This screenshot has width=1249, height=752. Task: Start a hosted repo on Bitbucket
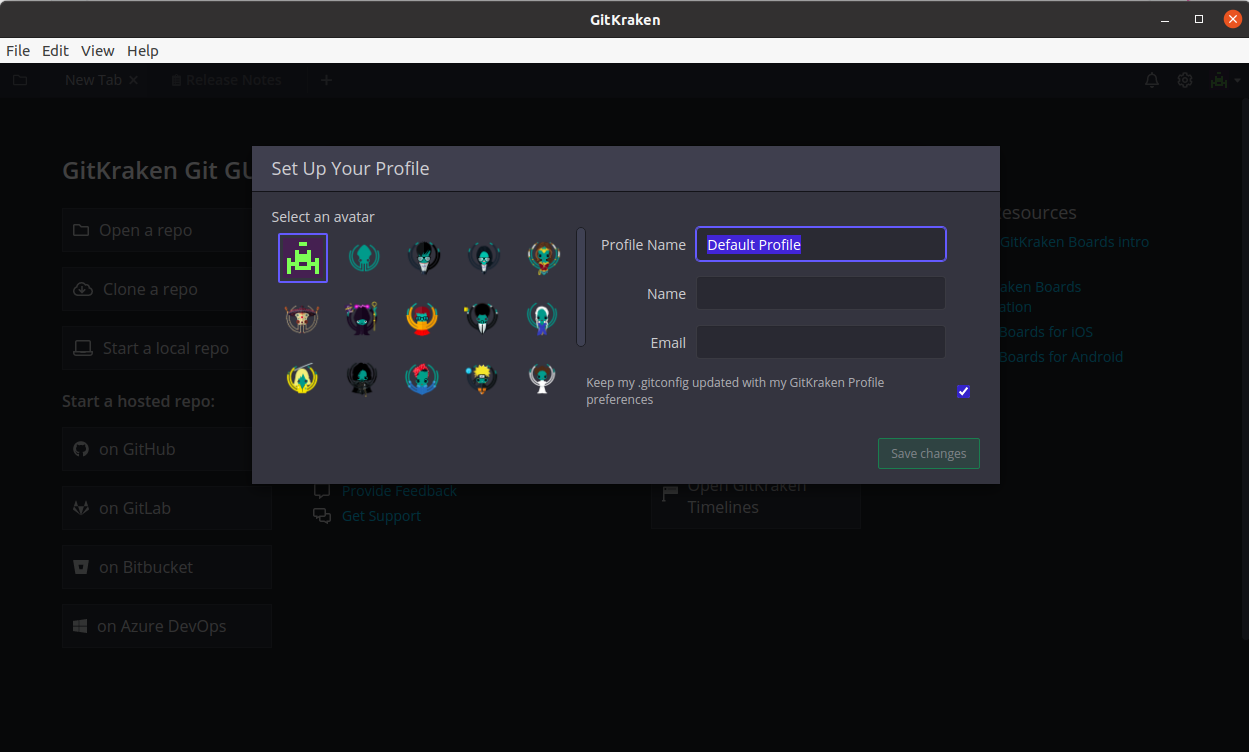click(166, 567)
